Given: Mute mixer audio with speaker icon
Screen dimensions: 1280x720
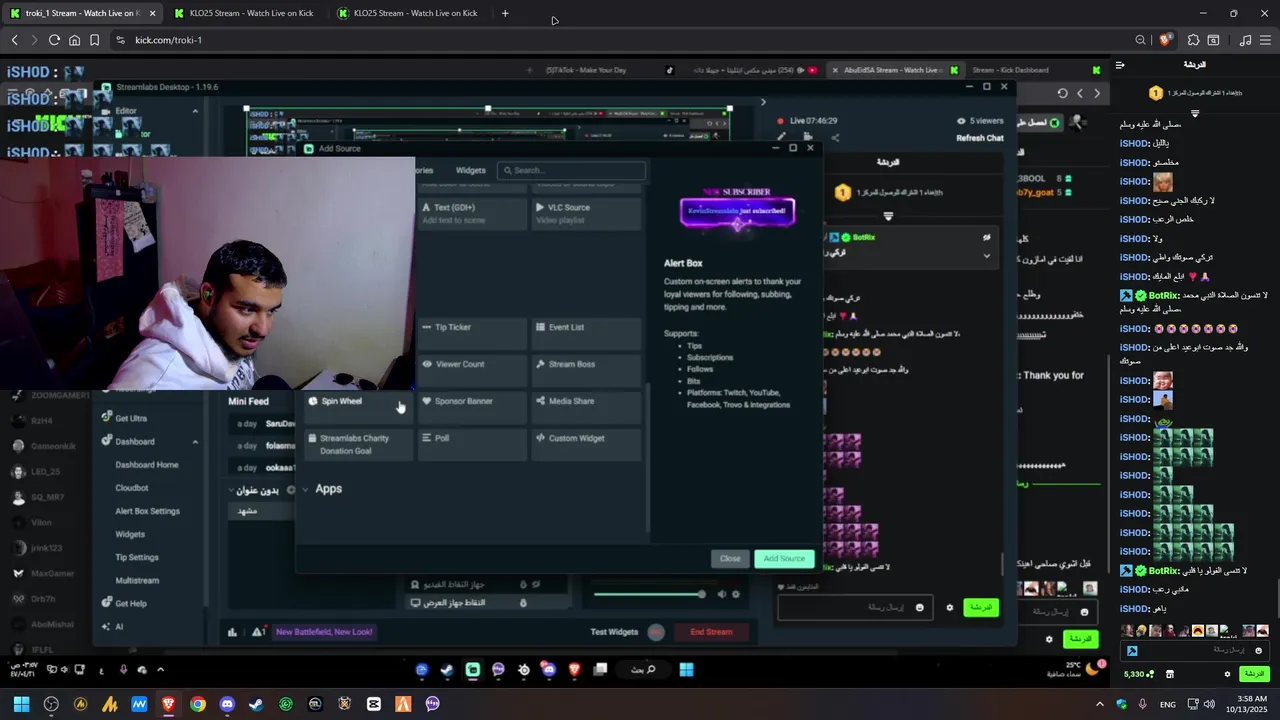Looking at the screenshot, I should (721, 594).
